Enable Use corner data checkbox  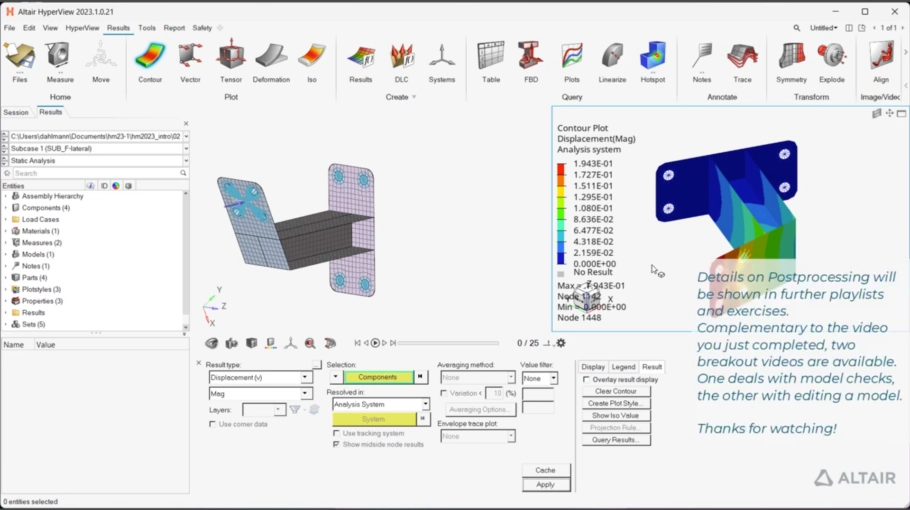[x=212, y=424]
